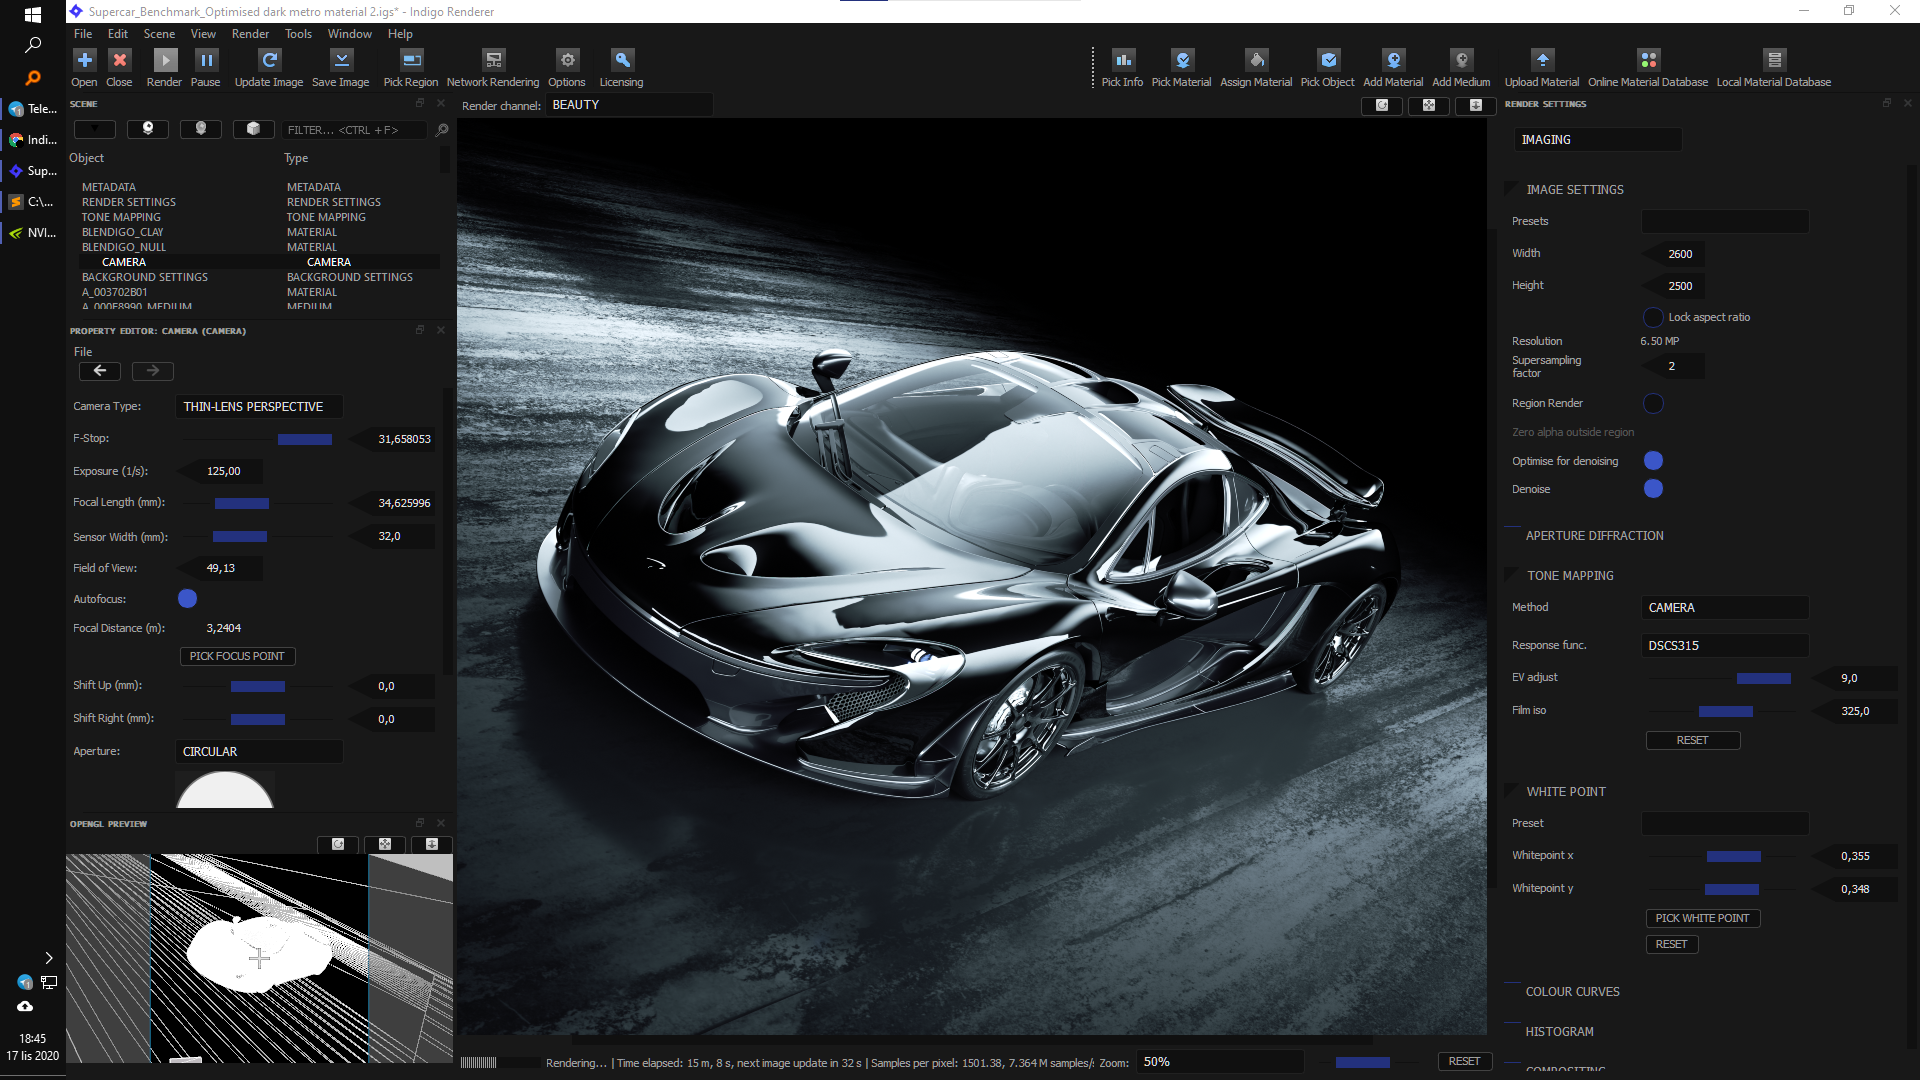
Task: Open Network Rendering from toolbar
Action: [492, 62]
